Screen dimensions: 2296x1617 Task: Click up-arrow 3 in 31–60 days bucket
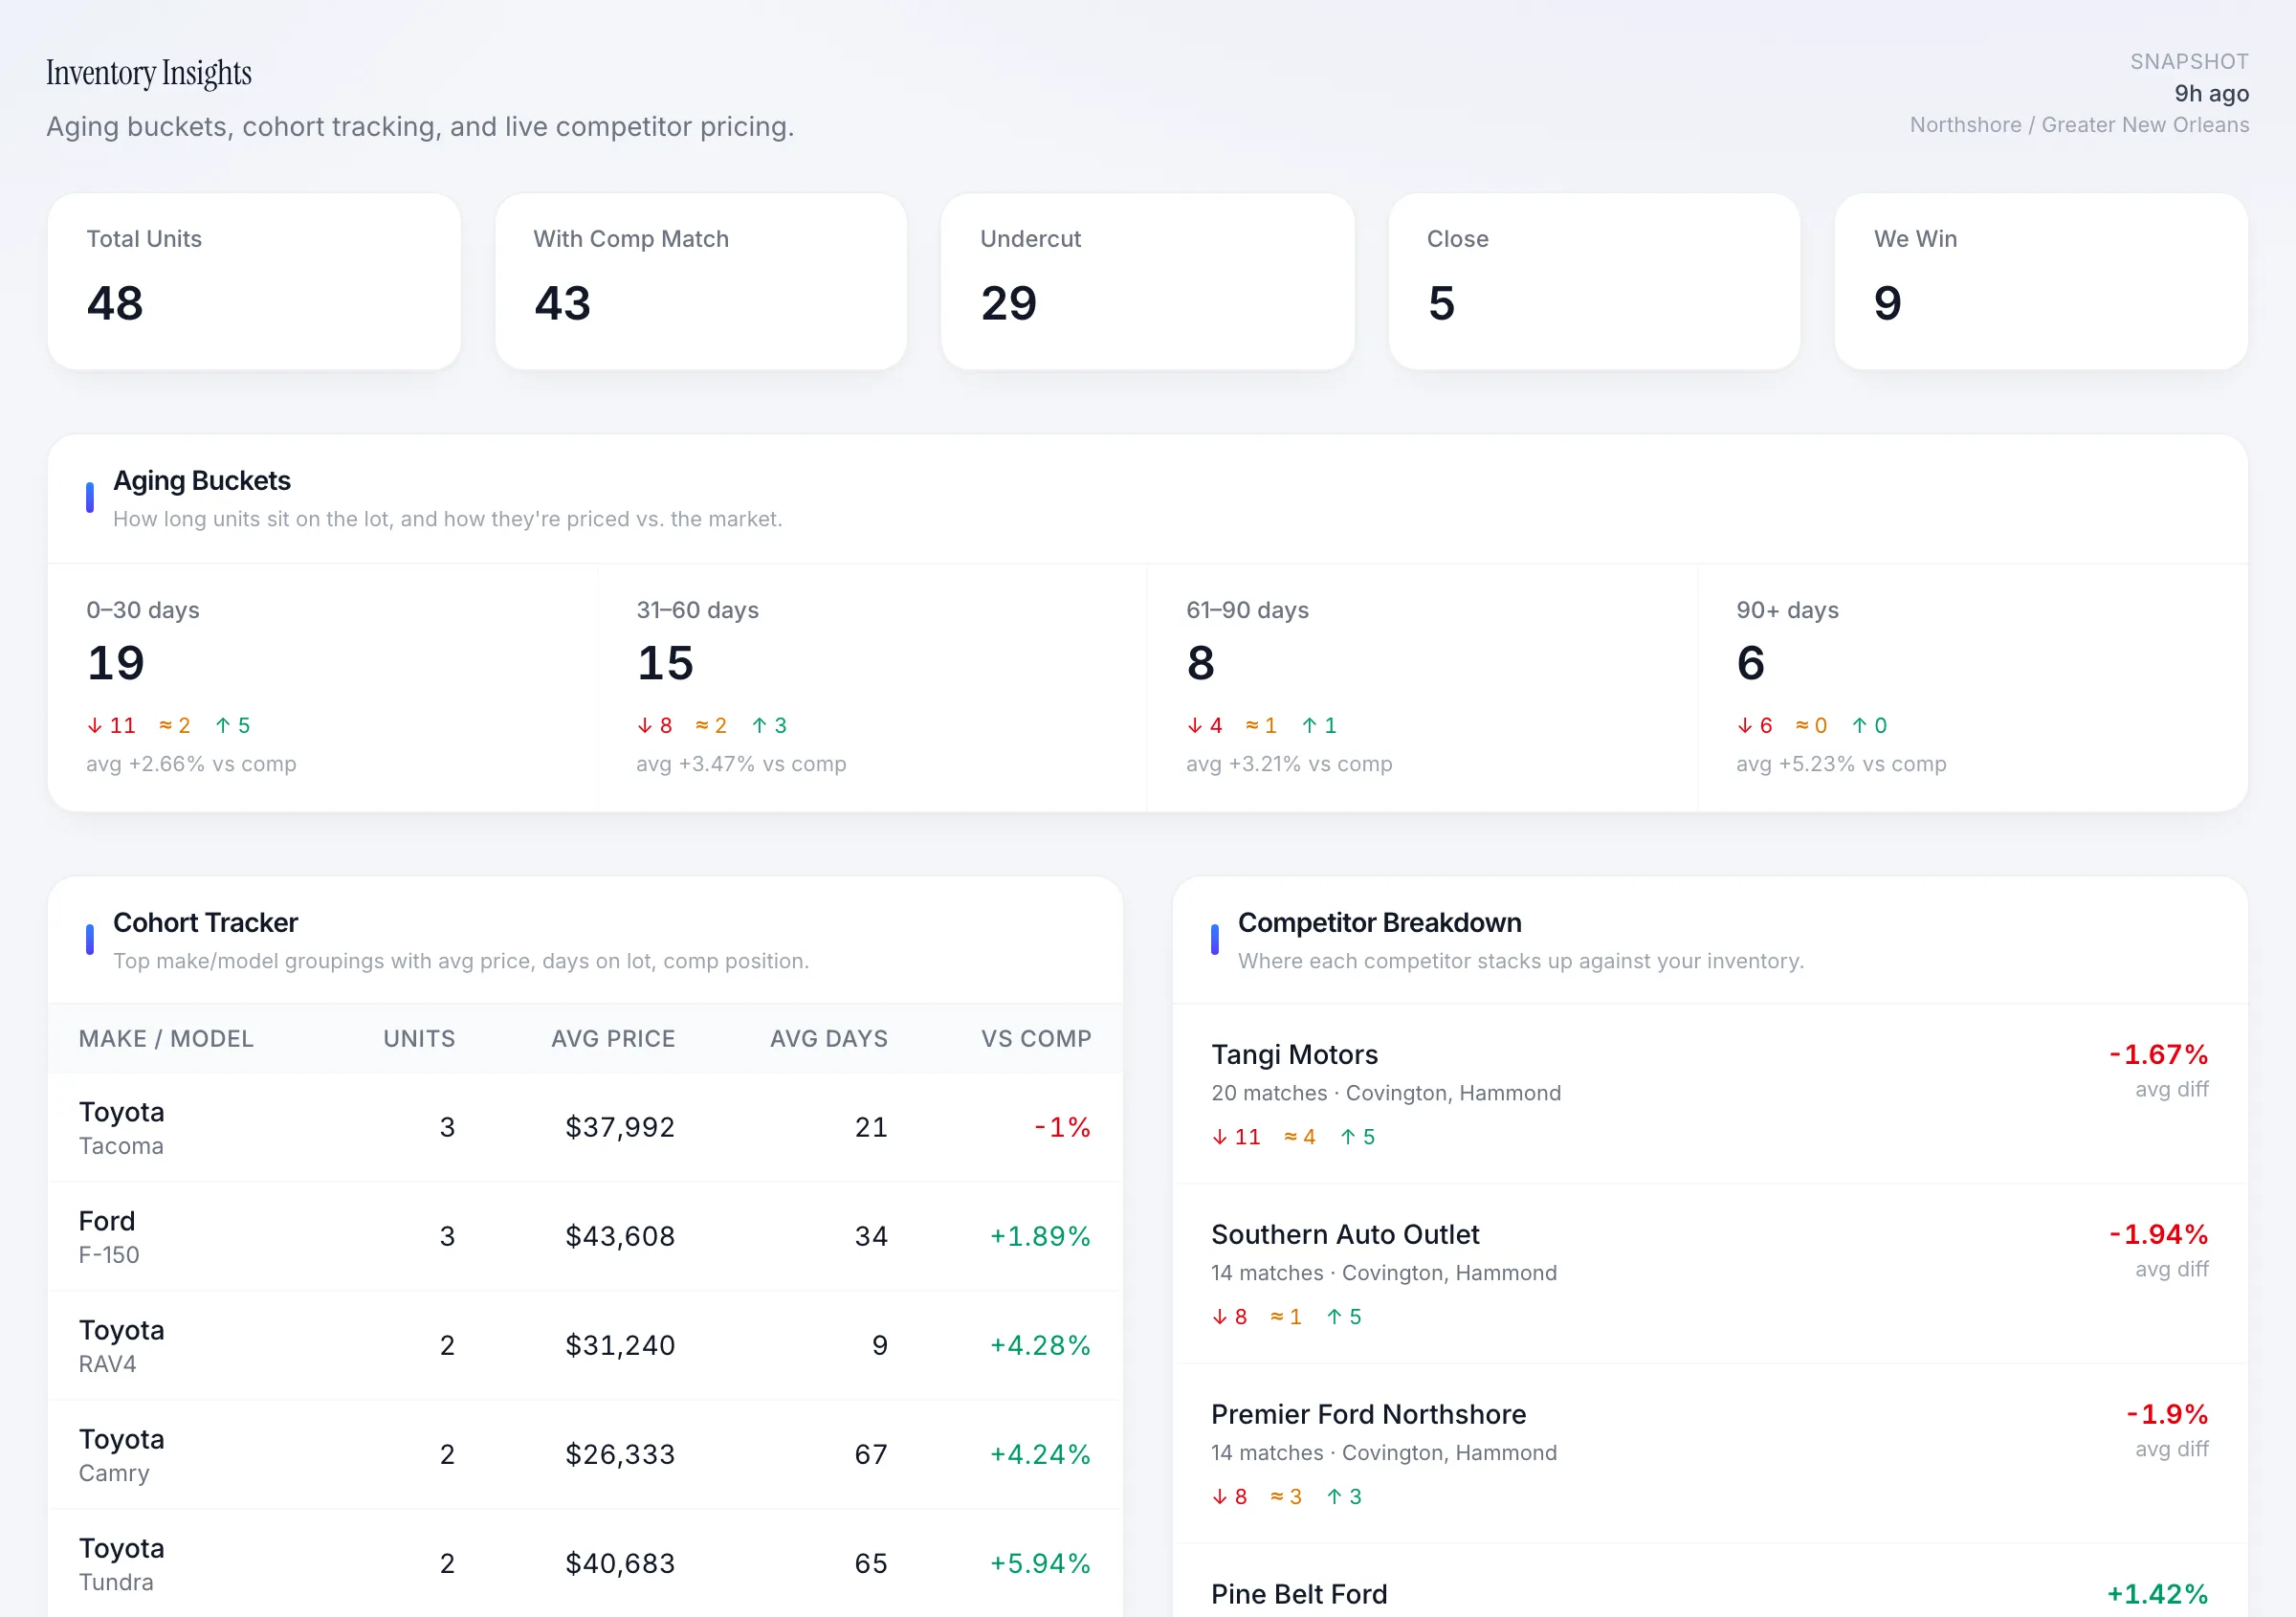(769, 725)
